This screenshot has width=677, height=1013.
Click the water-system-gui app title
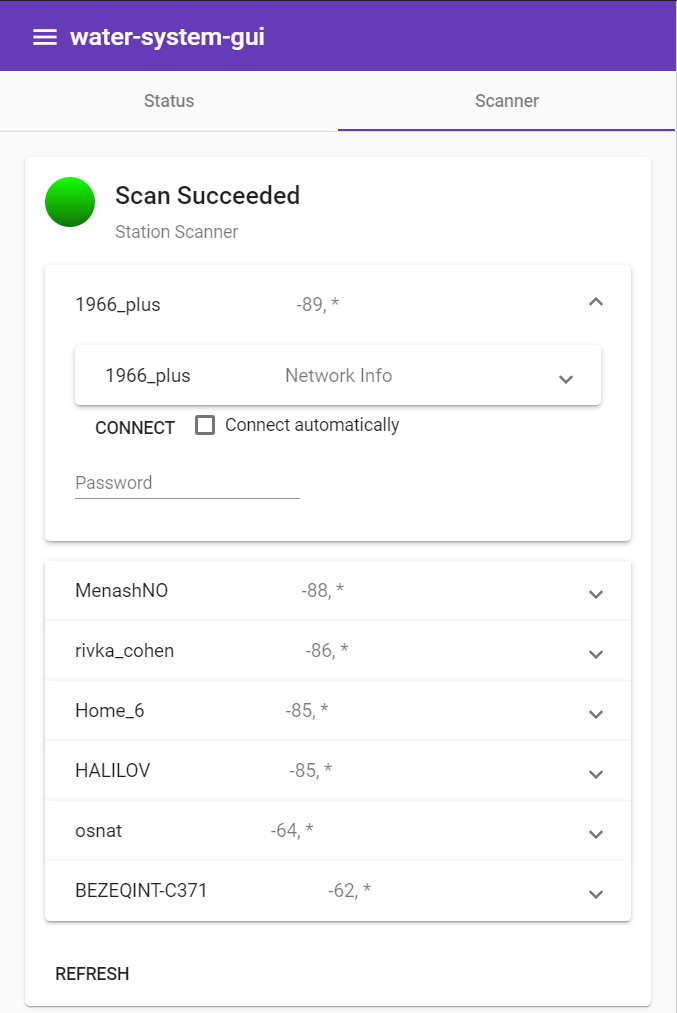pyautogui.click(x=167, y=37)
